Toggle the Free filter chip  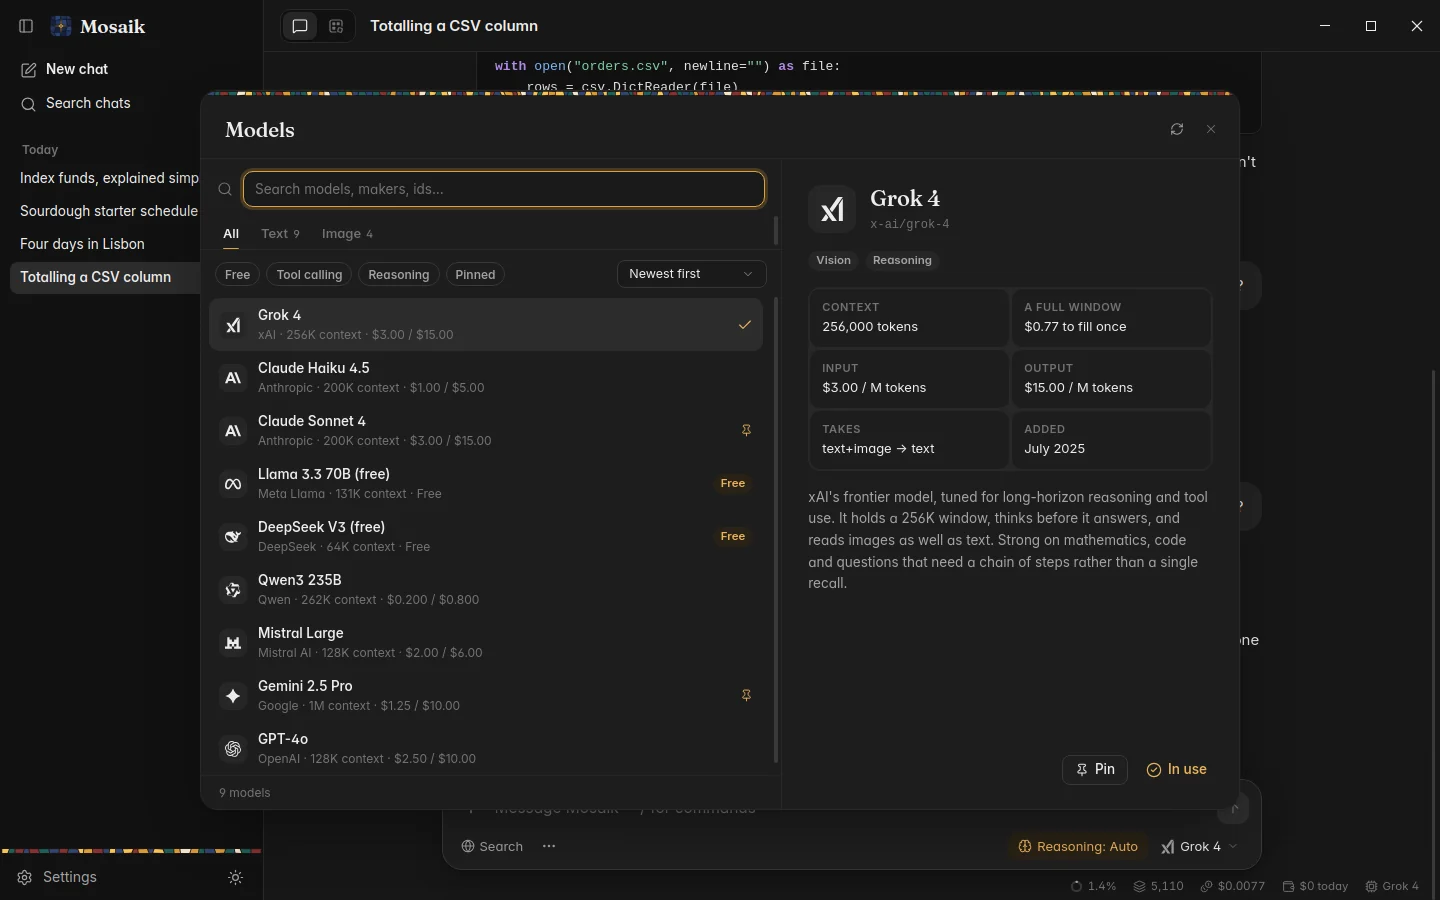point(238,274)
